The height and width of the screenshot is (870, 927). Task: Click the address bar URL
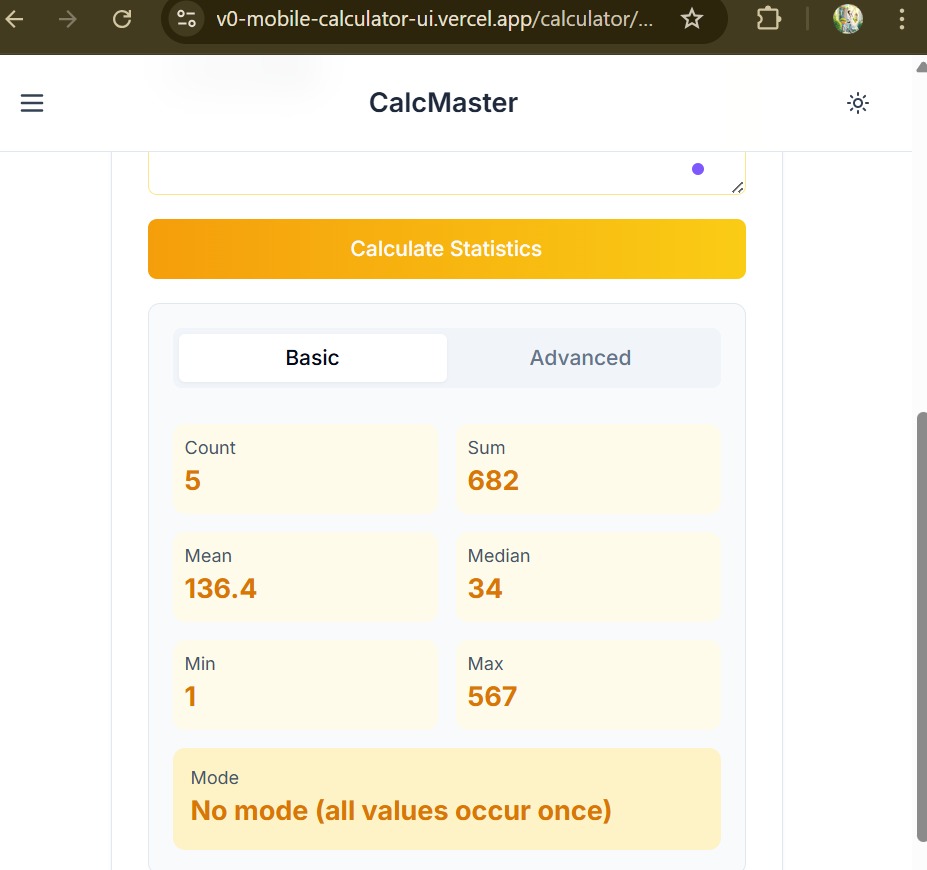point(435,19)
